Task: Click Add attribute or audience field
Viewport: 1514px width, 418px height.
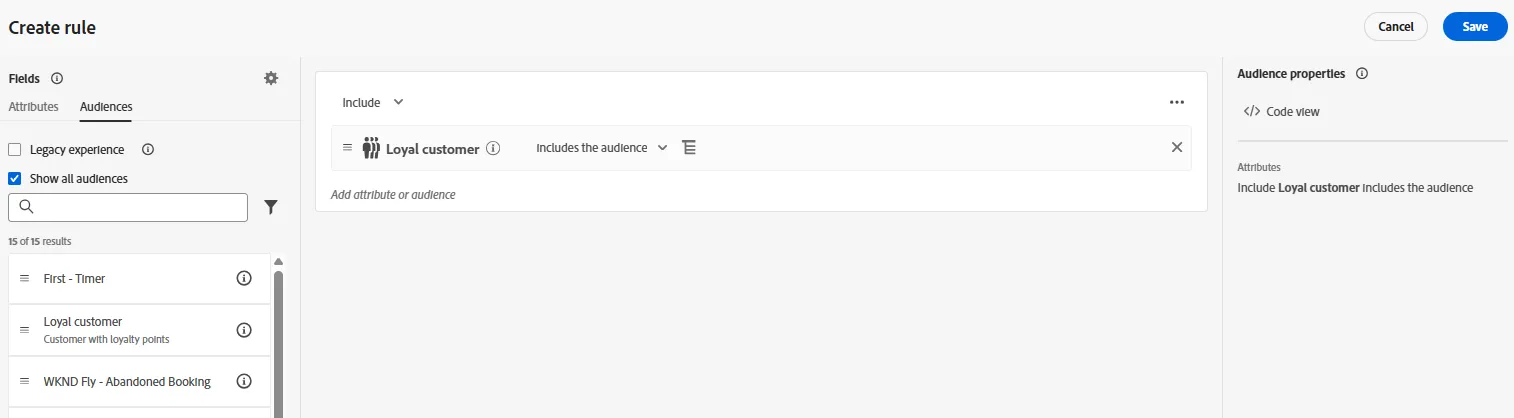Action: tap(393, 194)
